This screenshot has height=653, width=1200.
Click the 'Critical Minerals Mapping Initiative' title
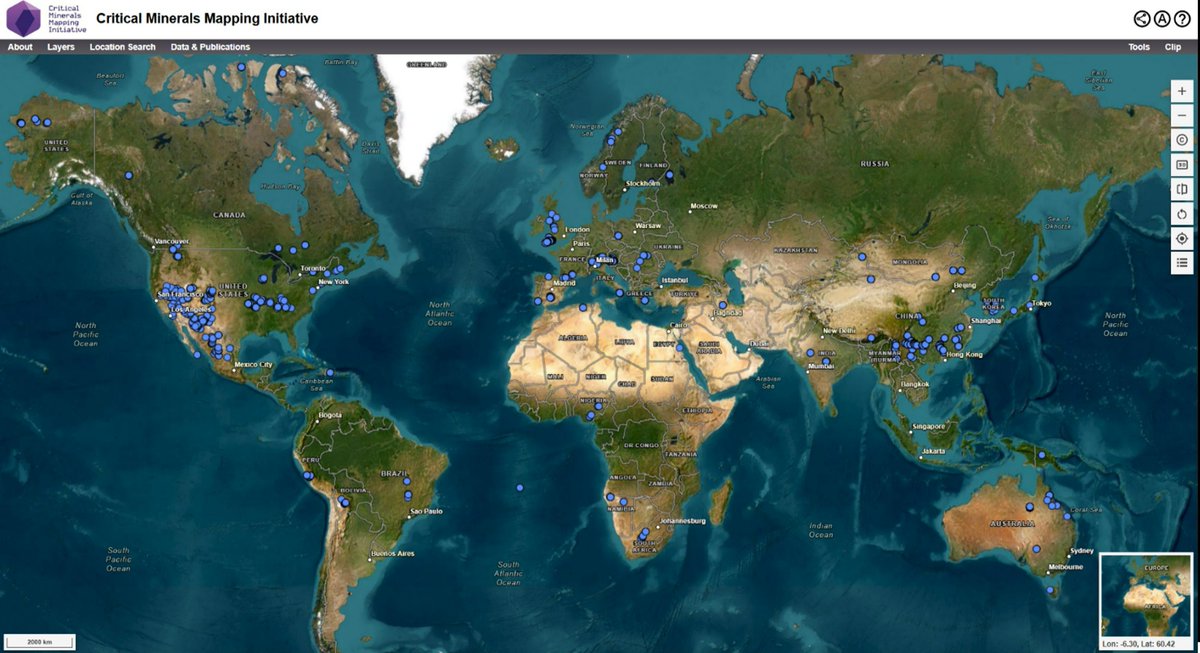207,19
